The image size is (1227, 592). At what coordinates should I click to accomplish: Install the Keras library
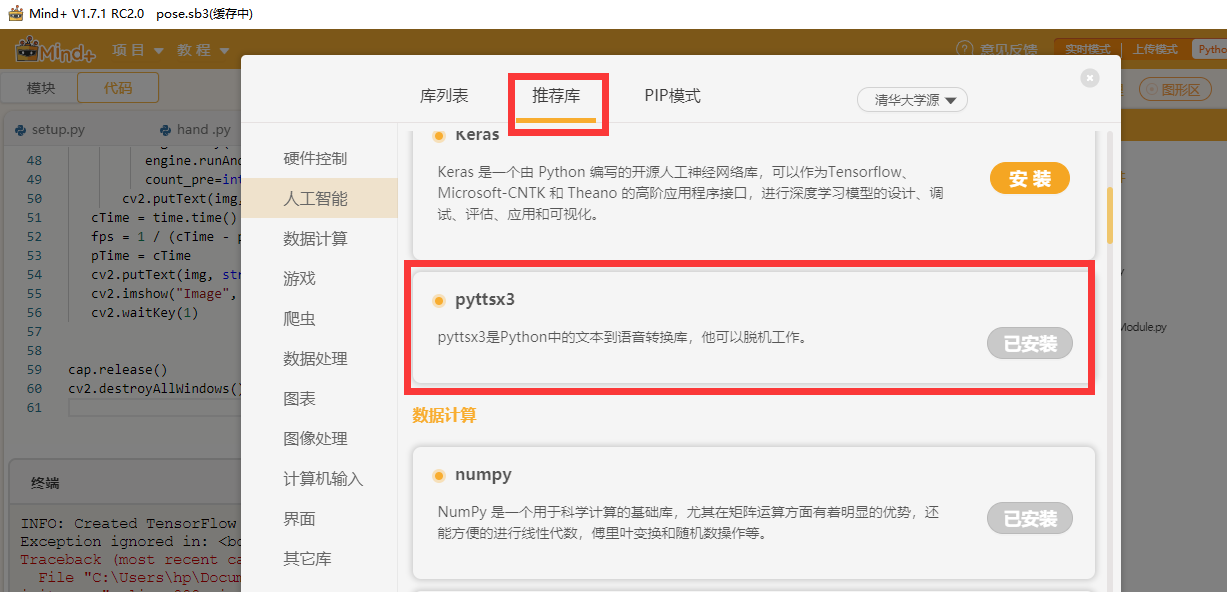(1030, 179)
